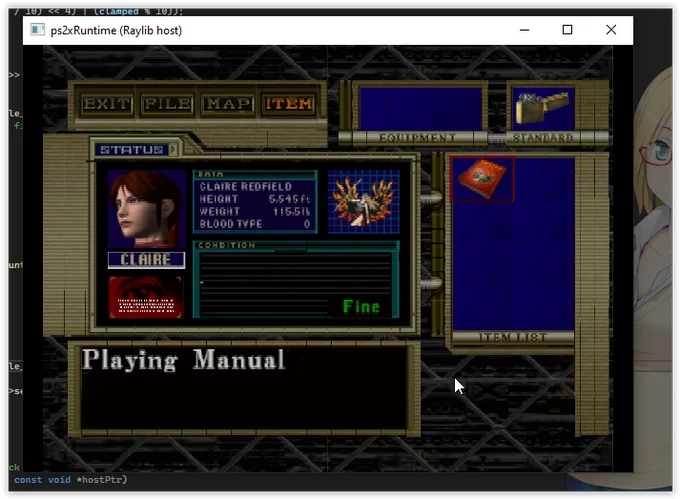
Task: Select the Playing Manual book item
Action: pyautogui.click(x=482, y=179)
